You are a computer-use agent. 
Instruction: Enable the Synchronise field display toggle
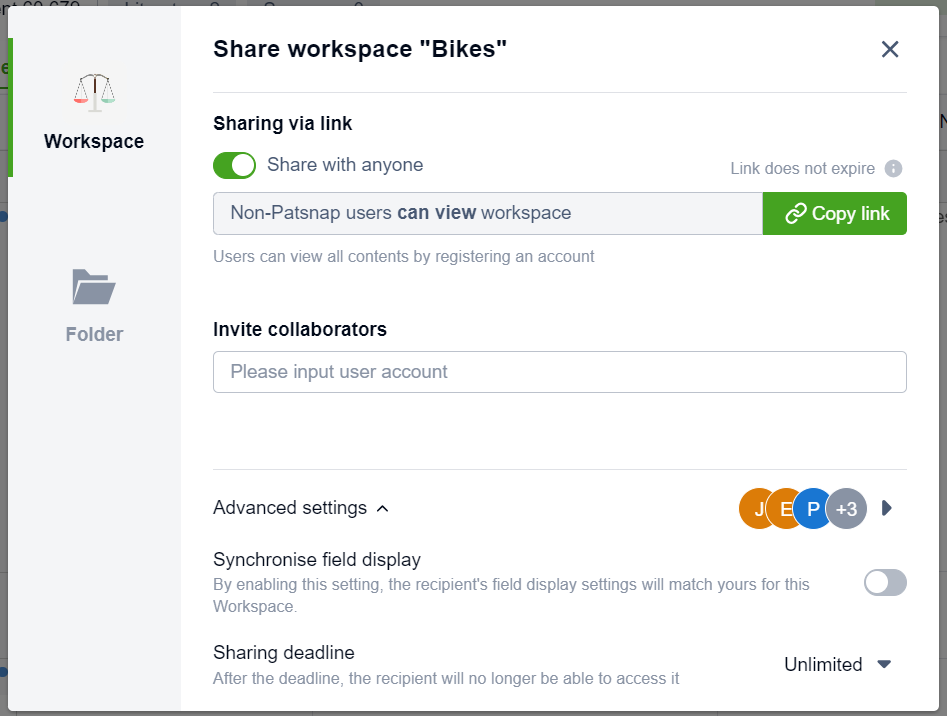[884, 582]
